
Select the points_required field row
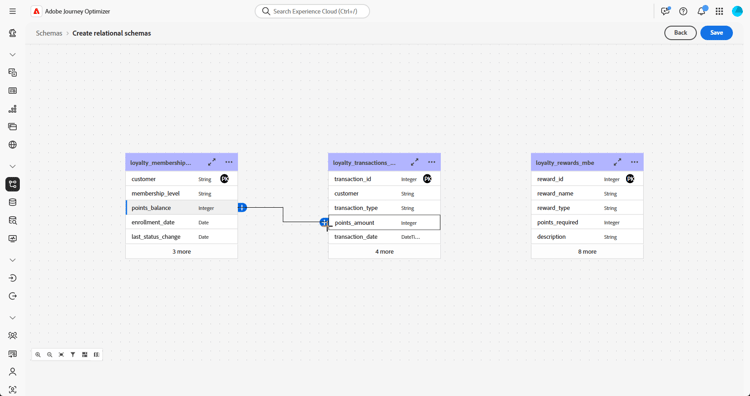587,222
